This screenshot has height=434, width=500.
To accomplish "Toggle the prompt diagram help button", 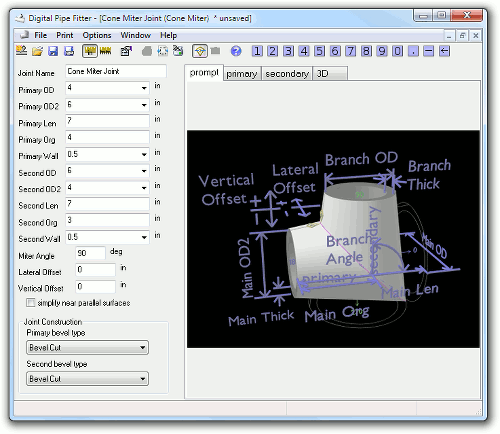I will click(x=200, y=51).
